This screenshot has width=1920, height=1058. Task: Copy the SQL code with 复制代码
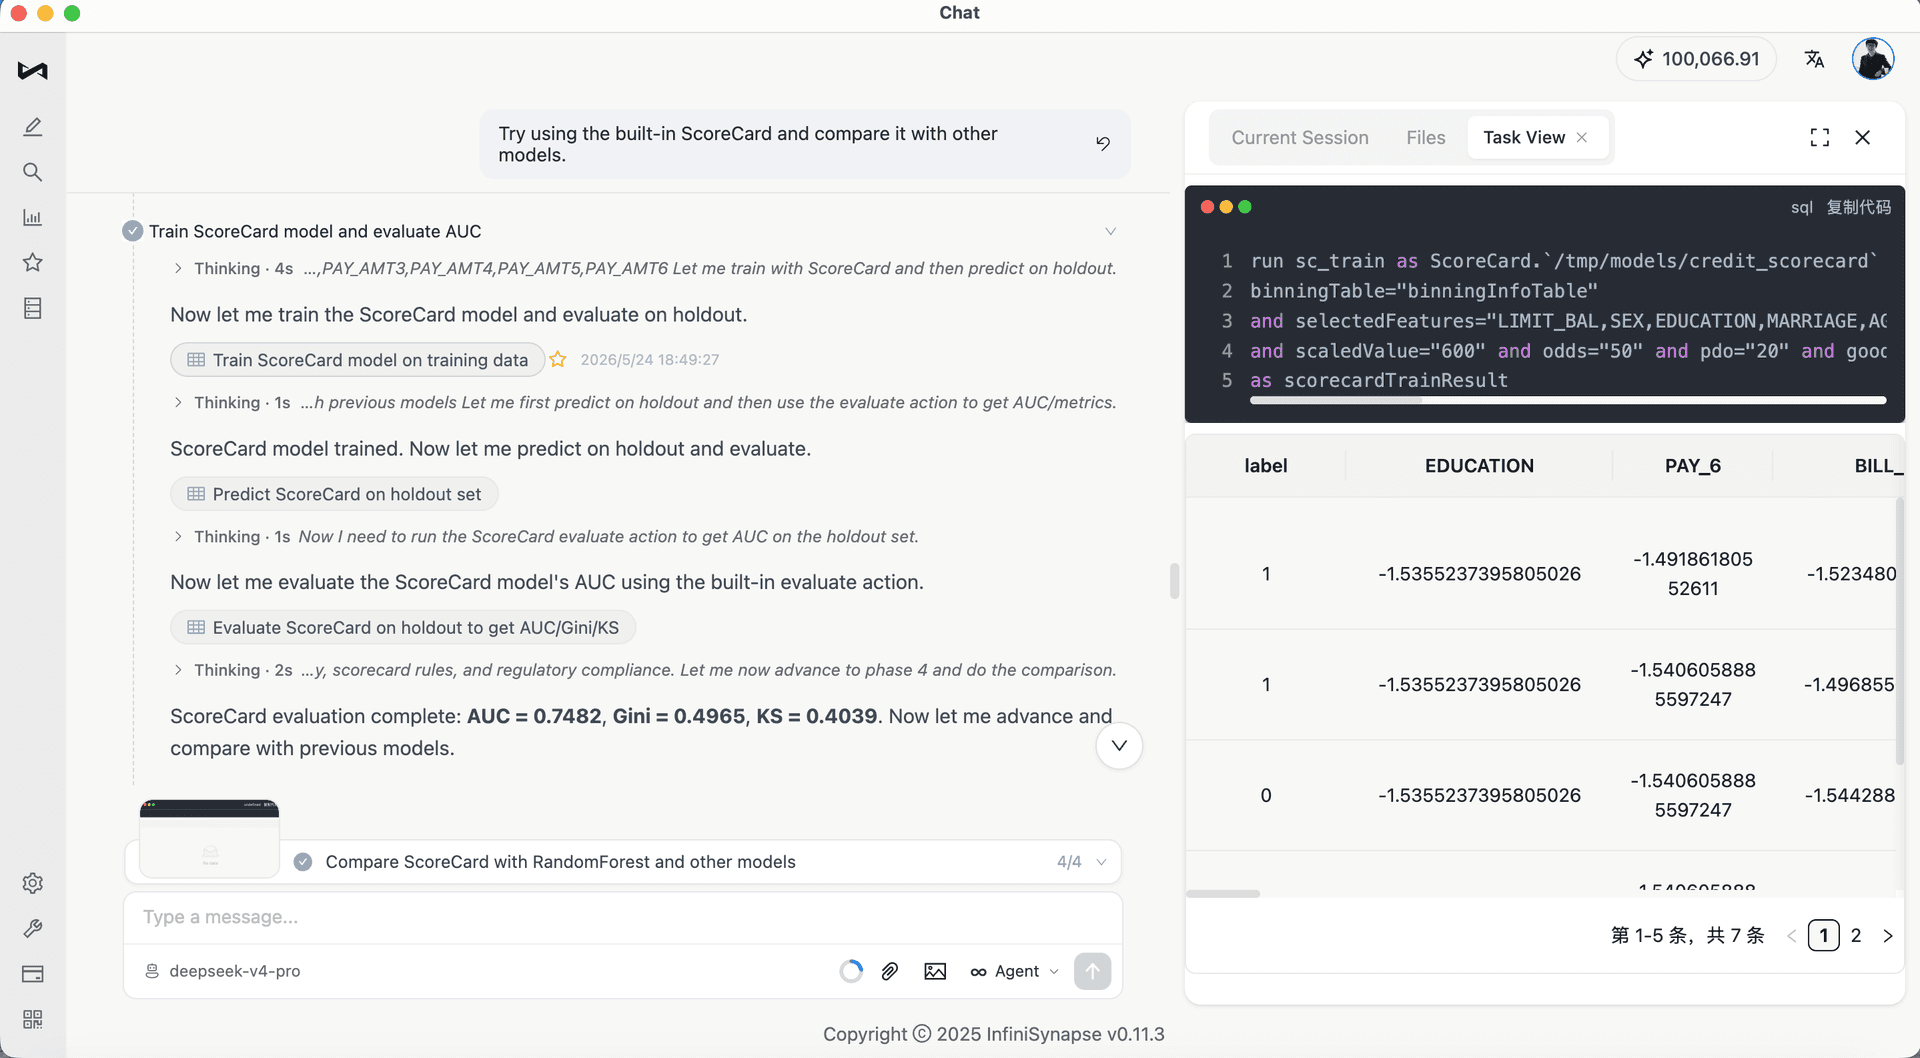(x=1859, y=207)
